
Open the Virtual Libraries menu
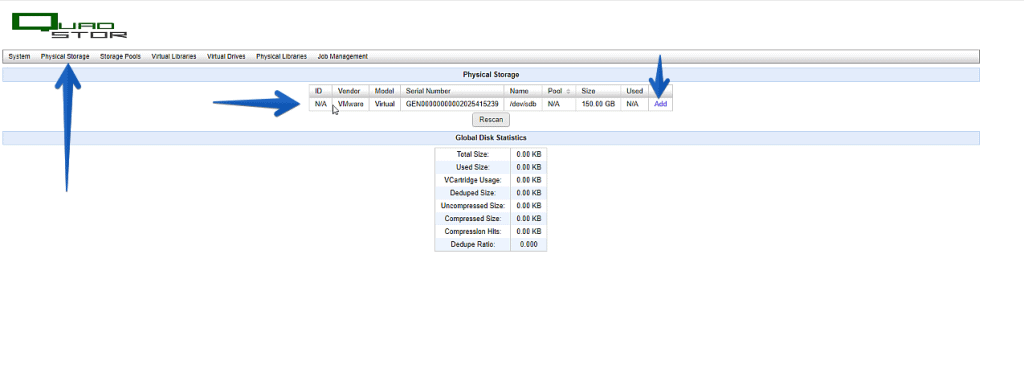[x=174, y=57]
